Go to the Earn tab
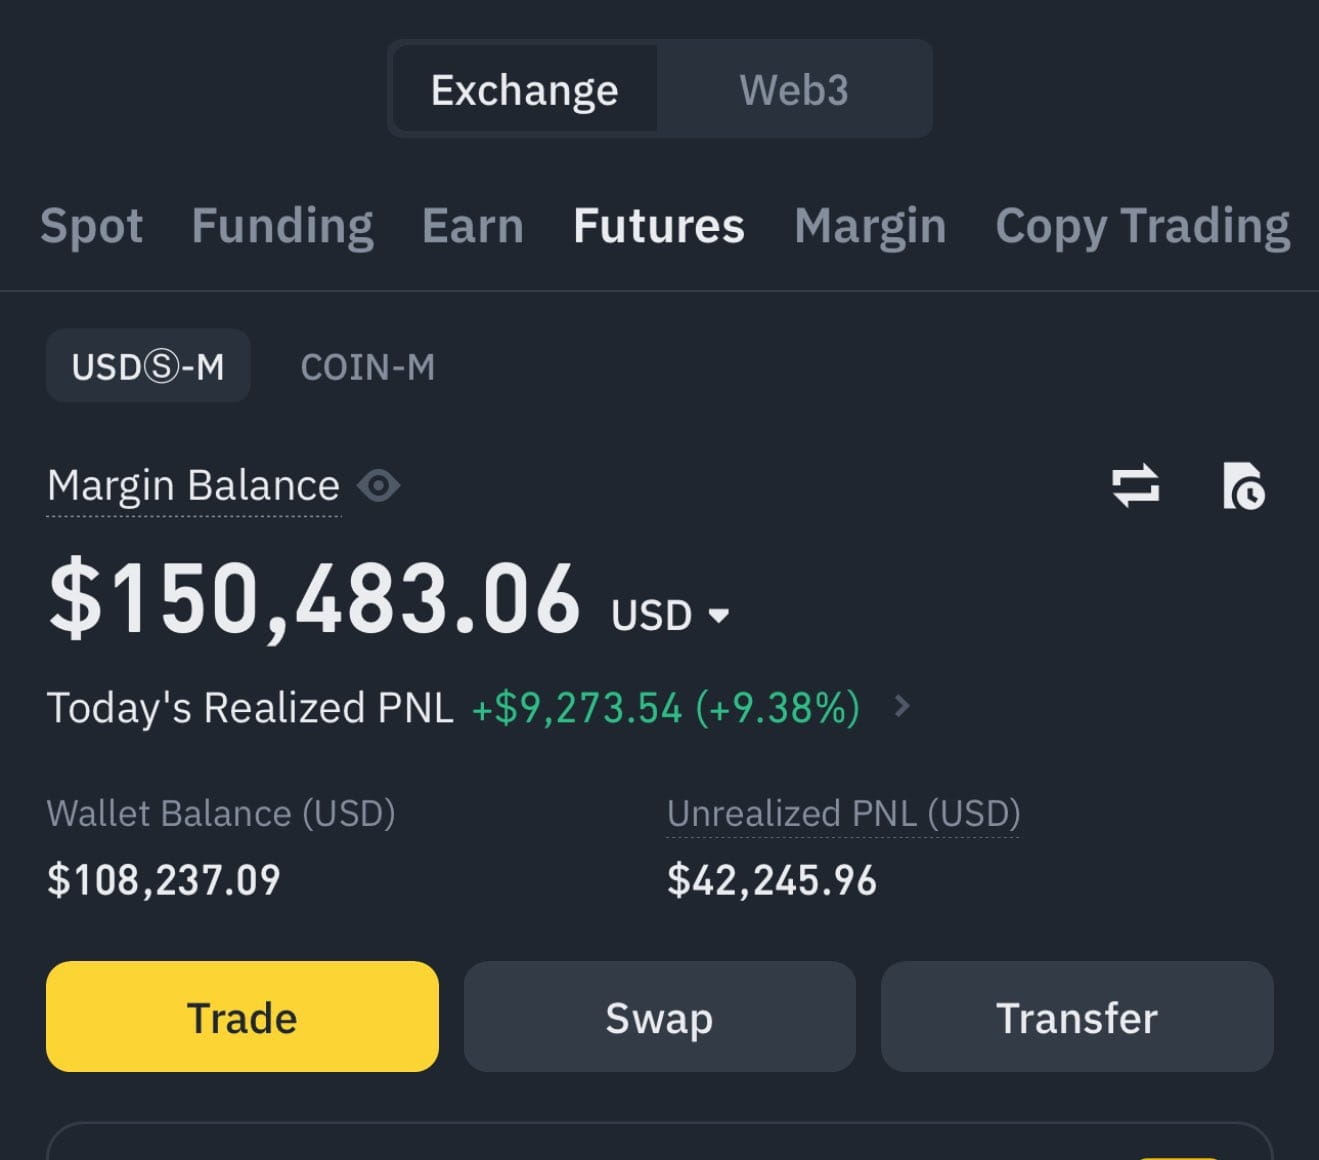Screen dimensions: 1319x1160 pyautogui.click(x=473, y=226)
